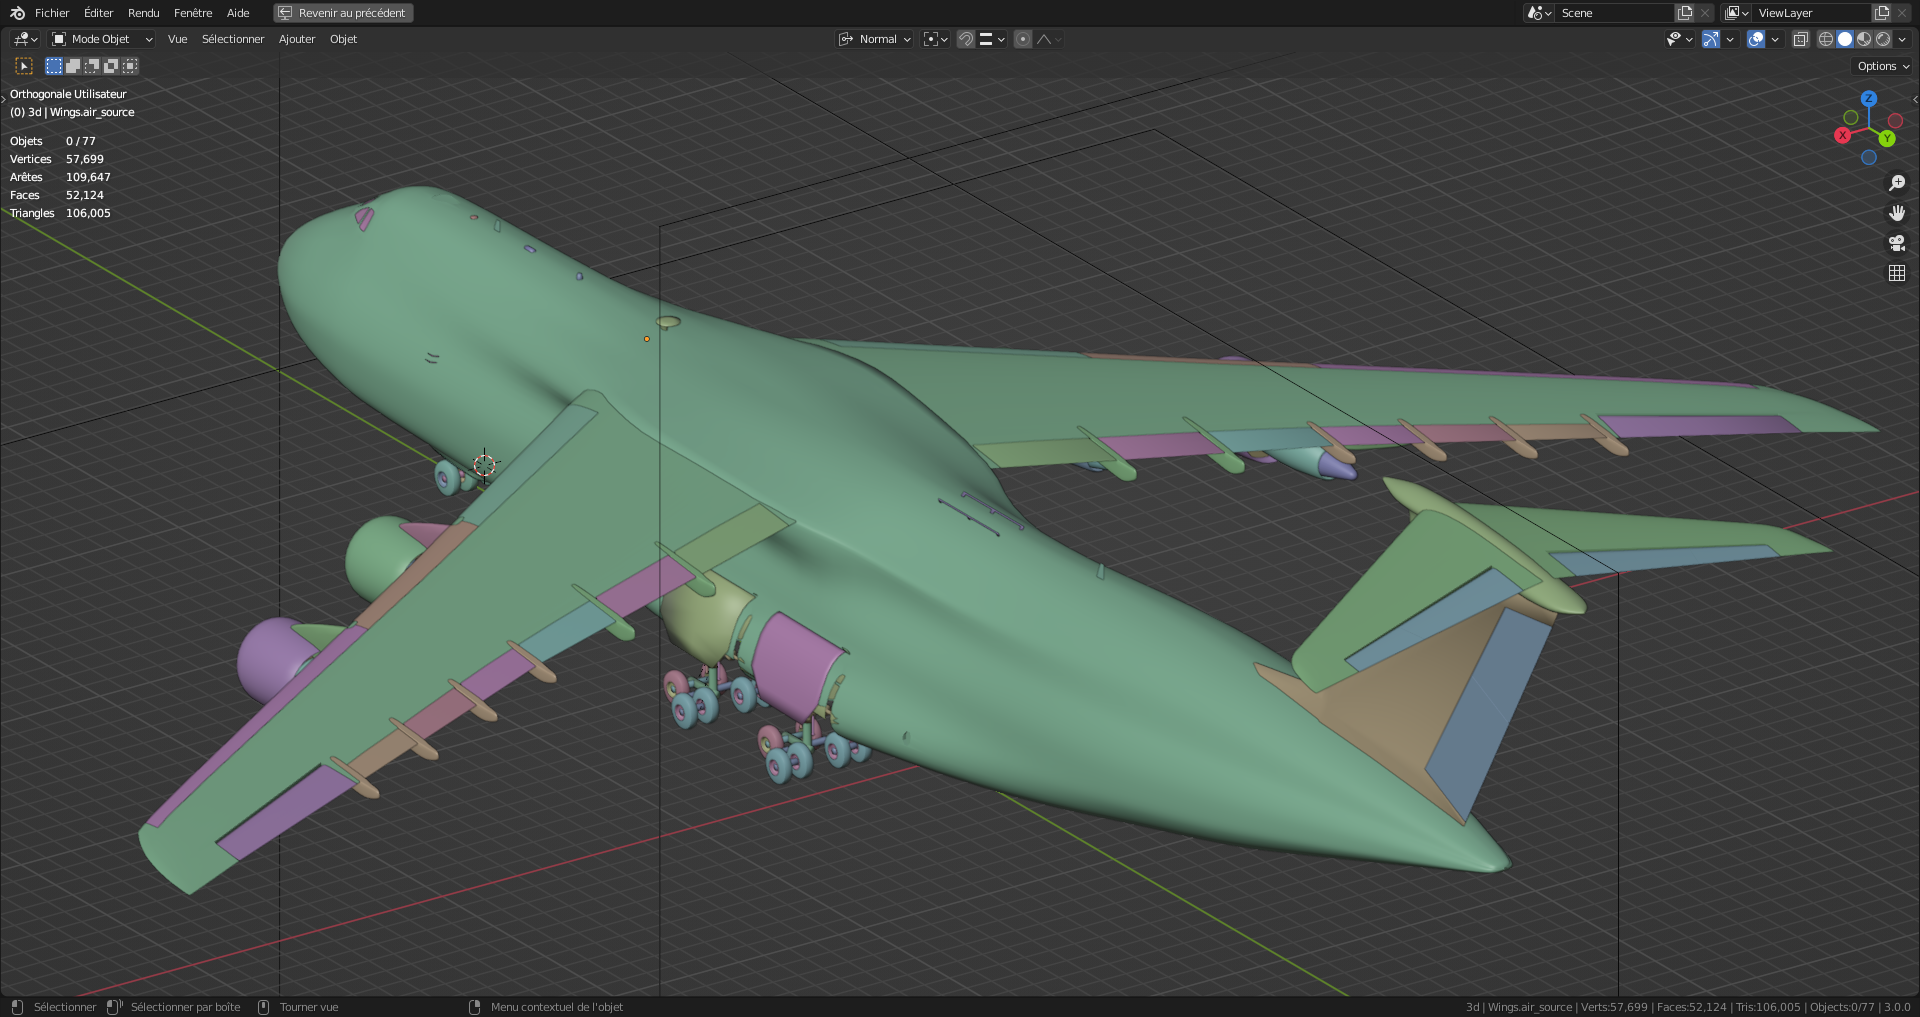The width and height of the screenshot is (1920, 1017).
Task: Choose the subtract selection mode
Action: click(92, 66)
